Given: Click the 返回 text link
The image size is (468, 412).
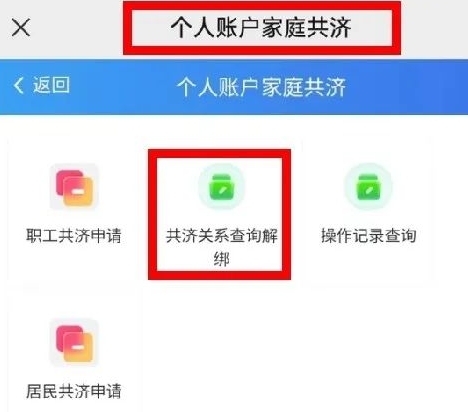Looking at the screenshot, I should coord(51,85).
